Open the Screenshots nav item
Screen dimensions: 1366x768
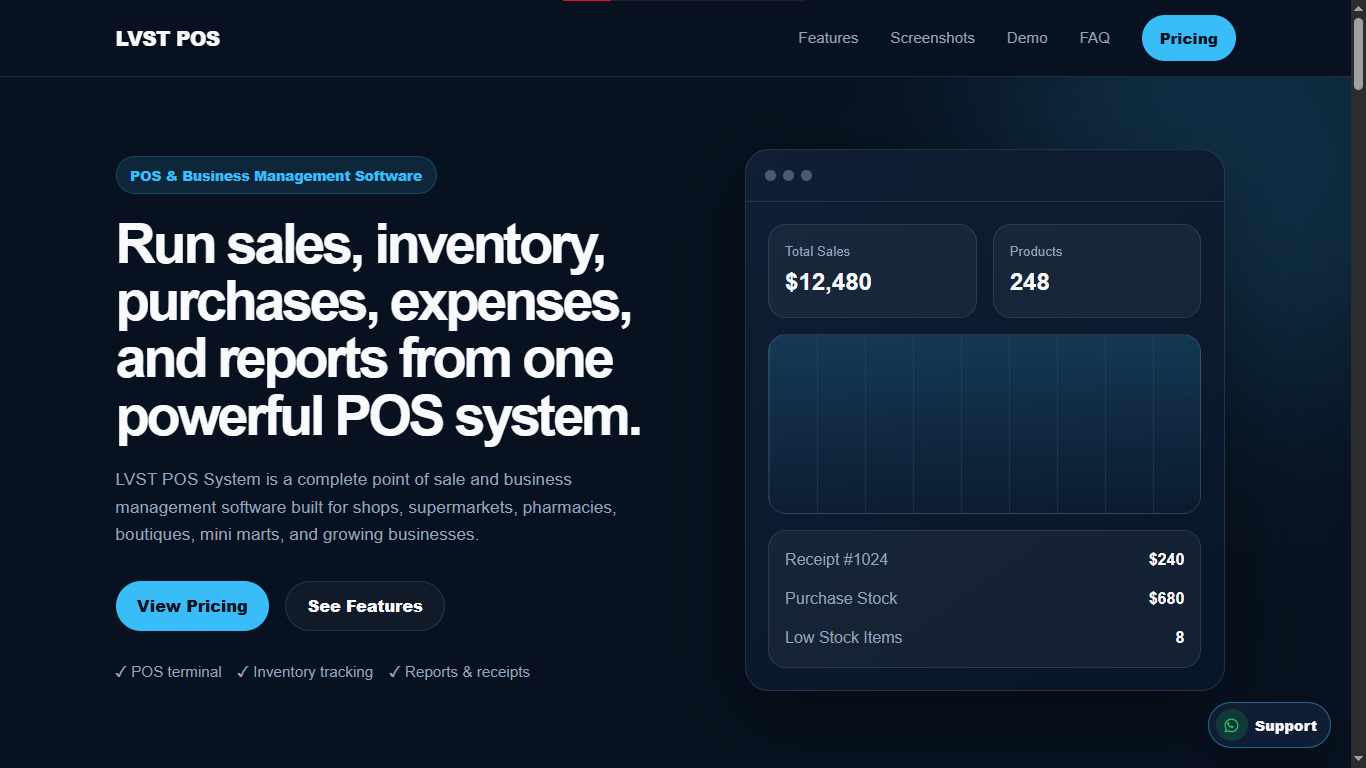(x=932, y=38)
